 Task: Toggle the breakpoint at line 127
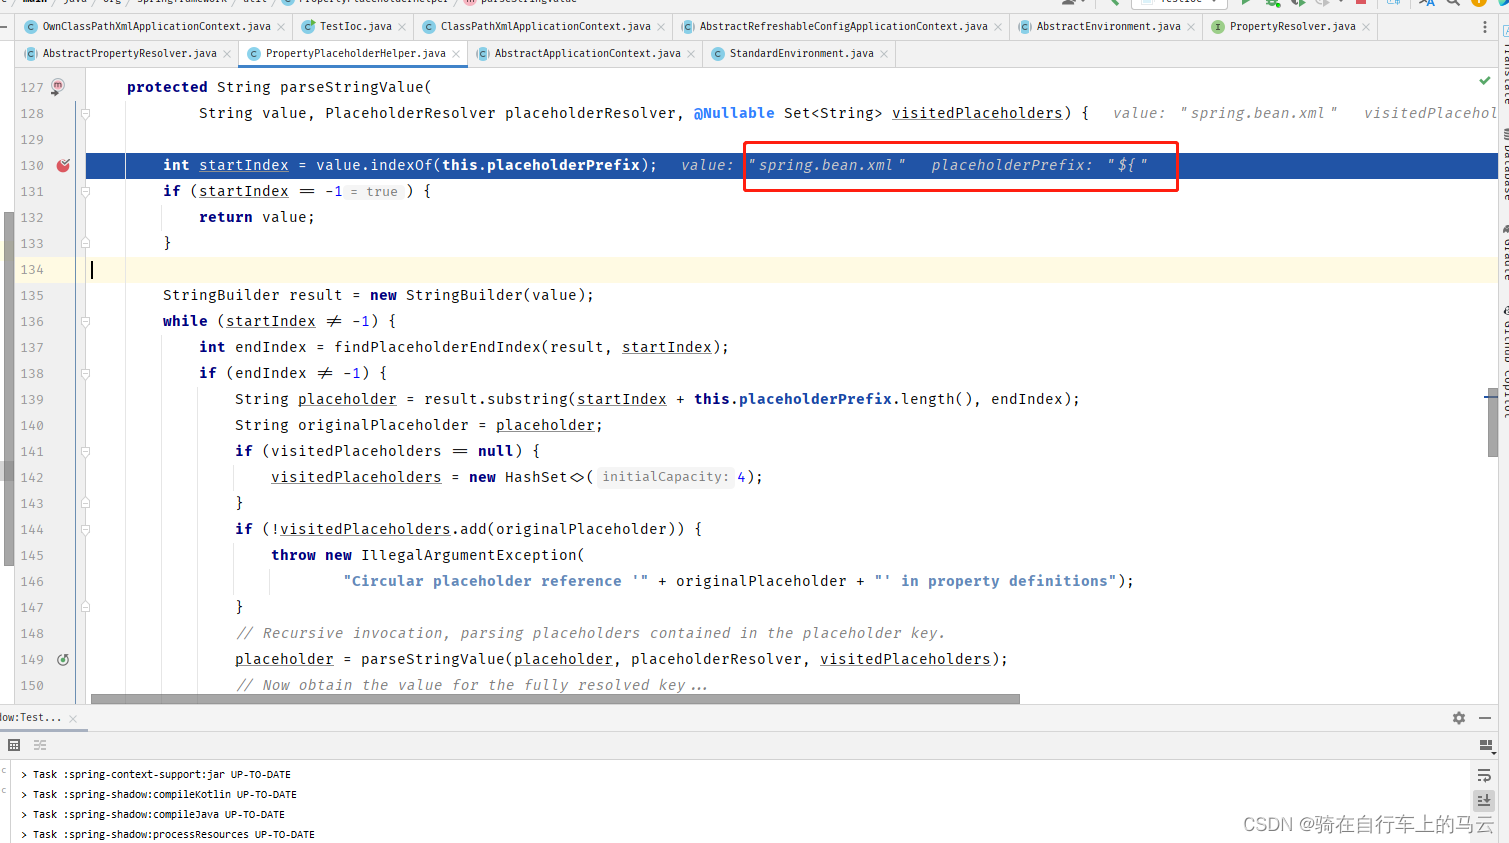point(58,87)
